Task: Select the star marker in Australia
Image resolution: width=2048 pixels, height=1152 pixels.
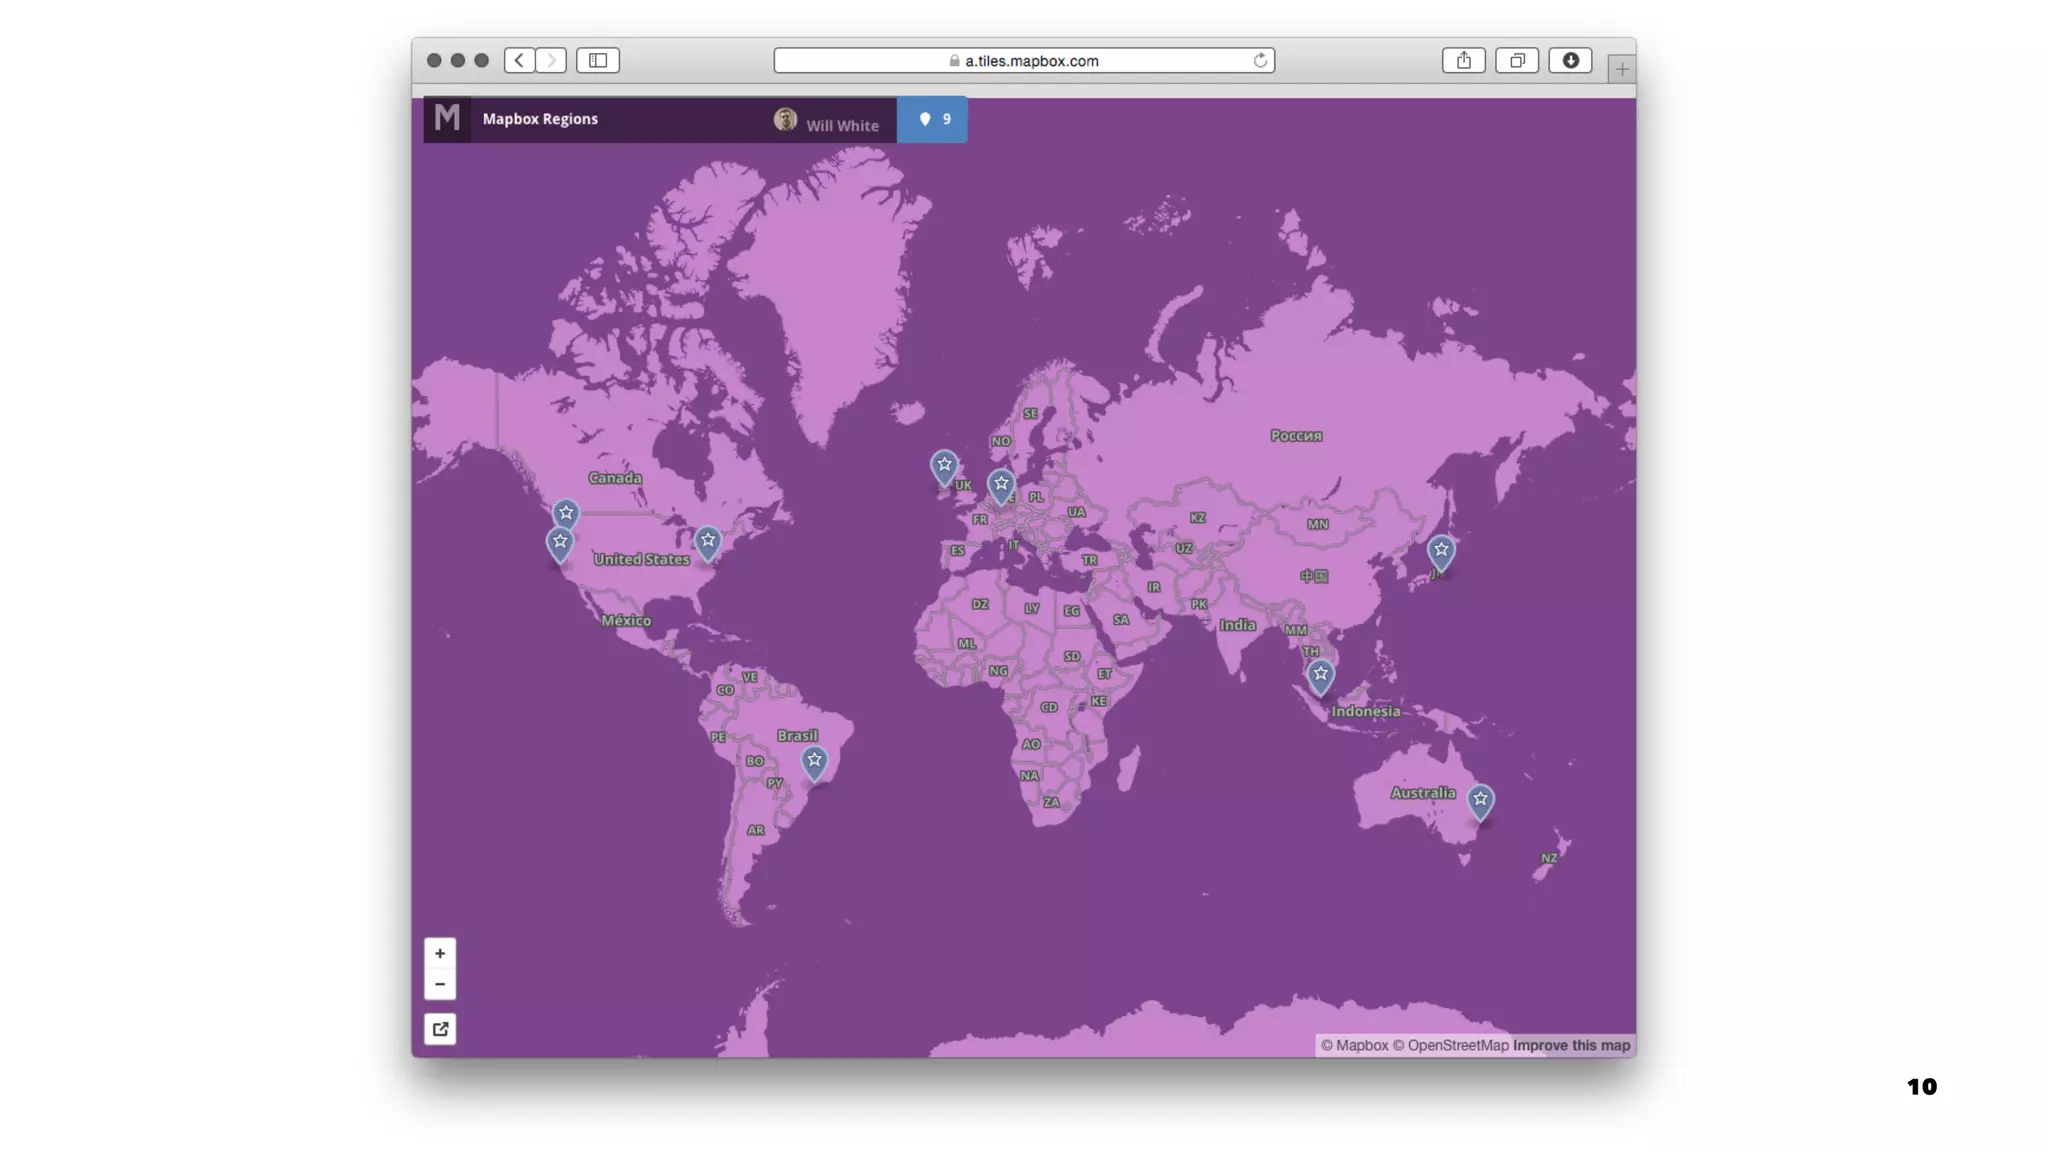Action: 1480,800
